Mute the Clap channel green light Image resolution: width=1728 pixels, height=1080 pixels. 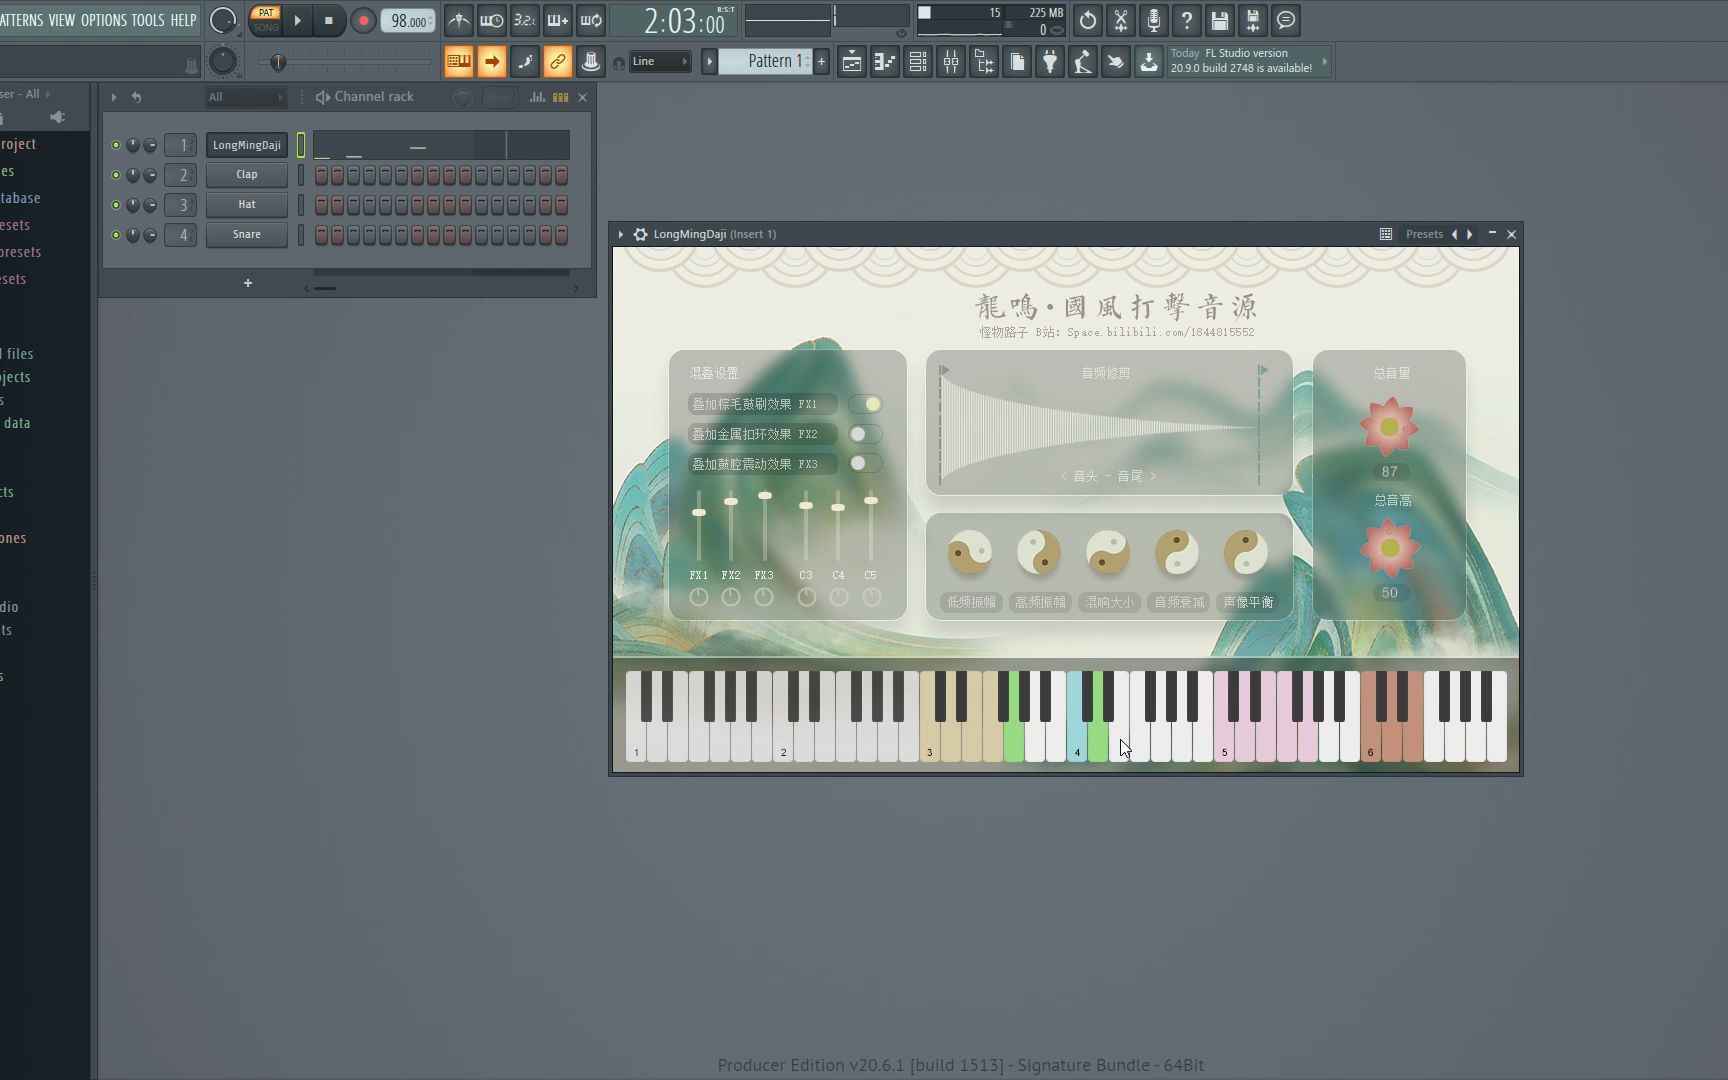(116, 175)
